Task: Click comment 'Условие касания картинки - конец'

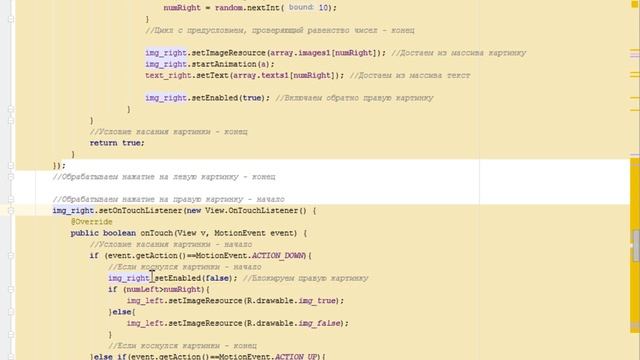Action: 169,132
